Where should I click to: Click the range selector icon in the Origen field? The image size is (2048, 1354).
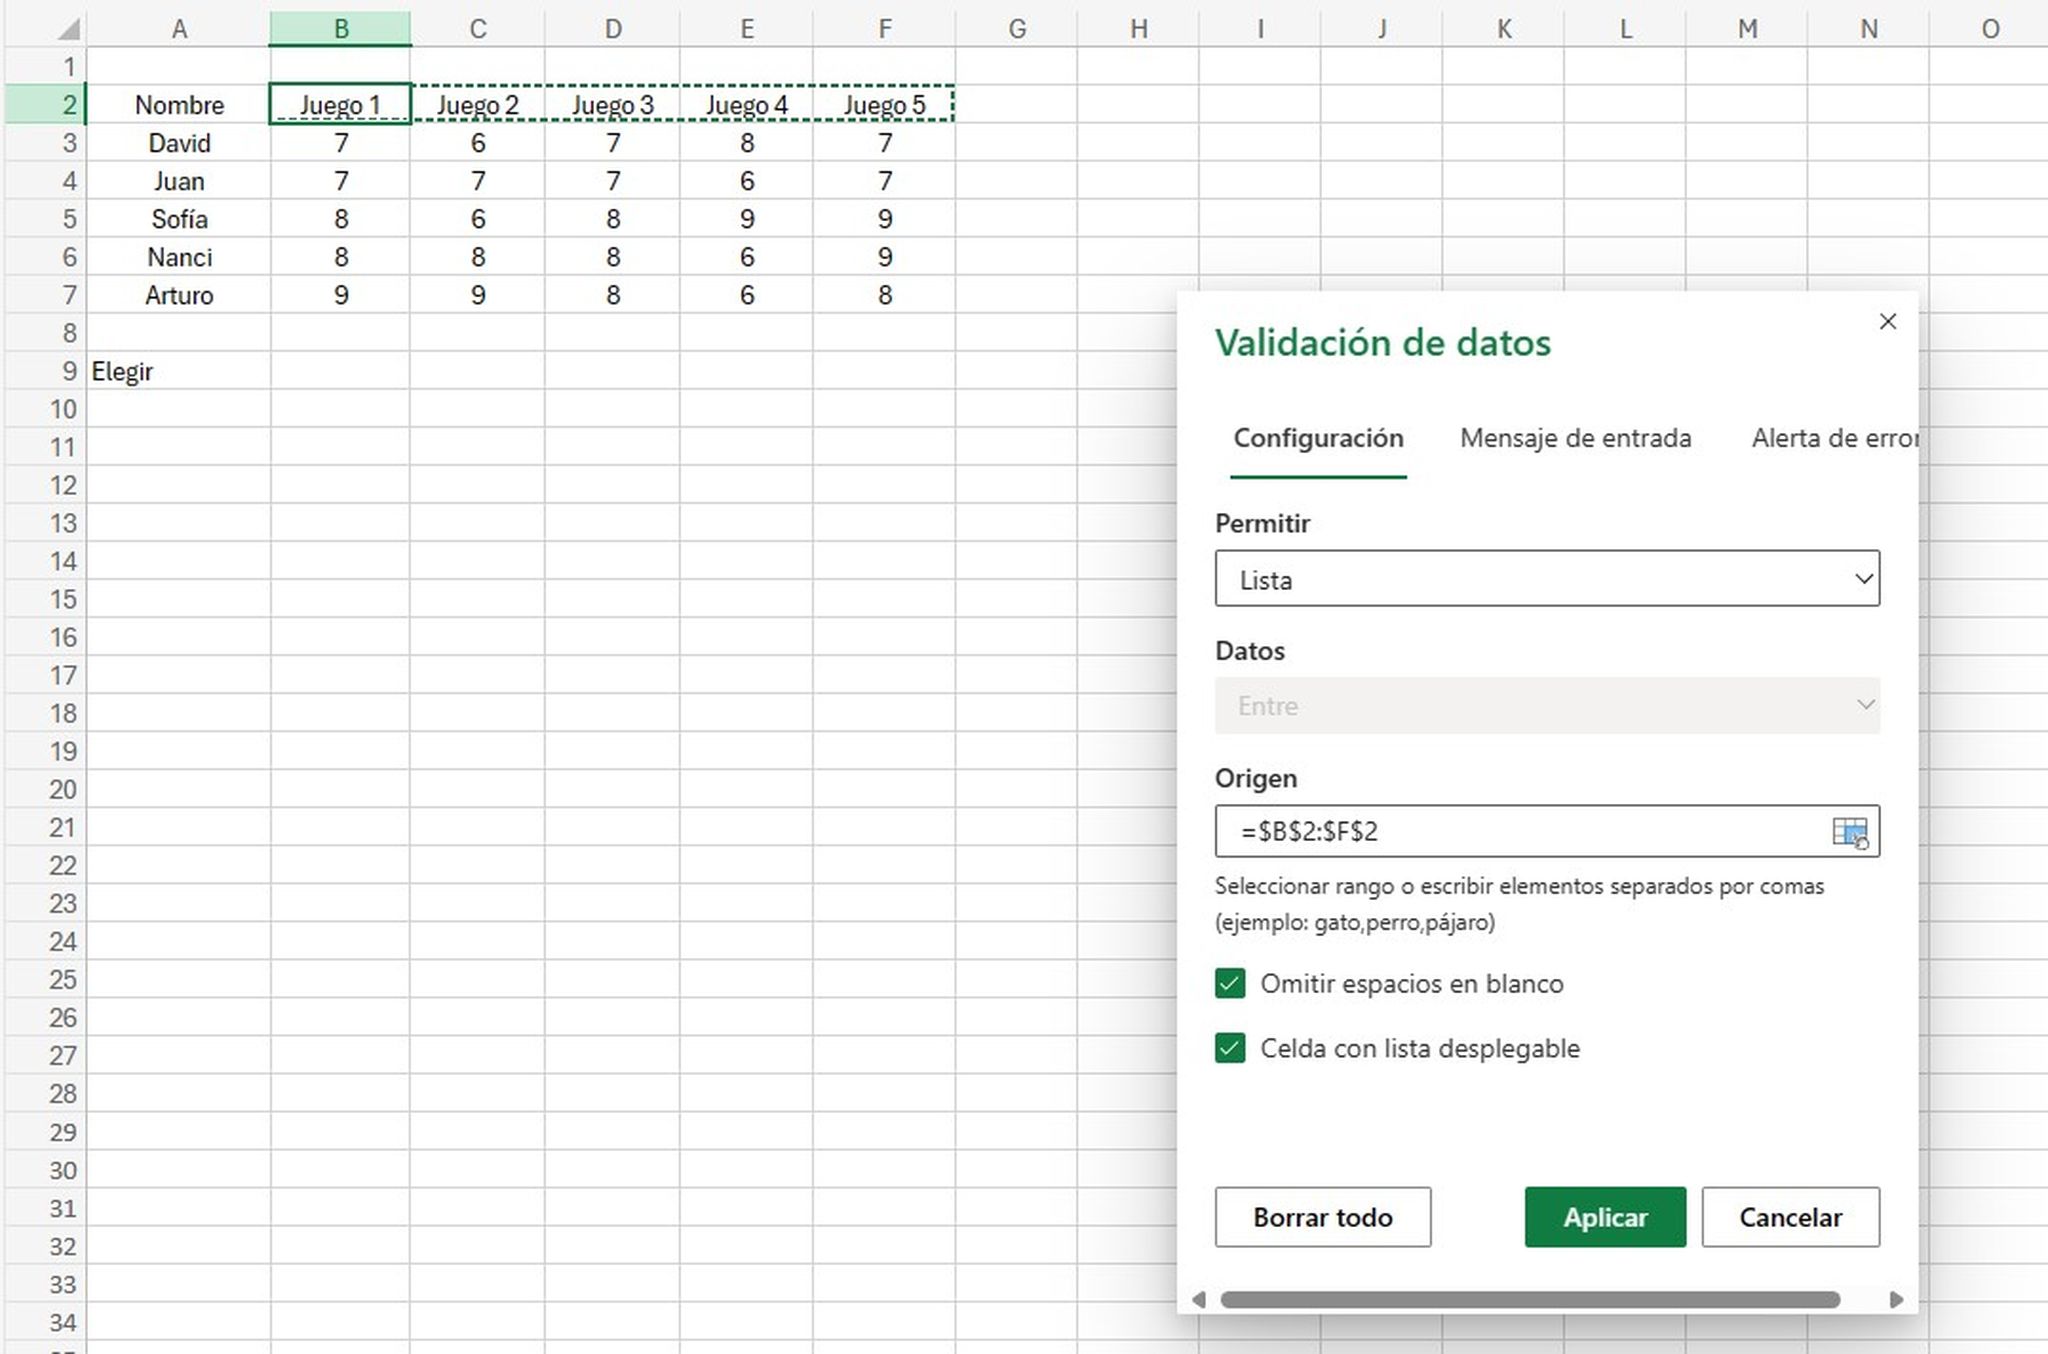pos(1852,832)
